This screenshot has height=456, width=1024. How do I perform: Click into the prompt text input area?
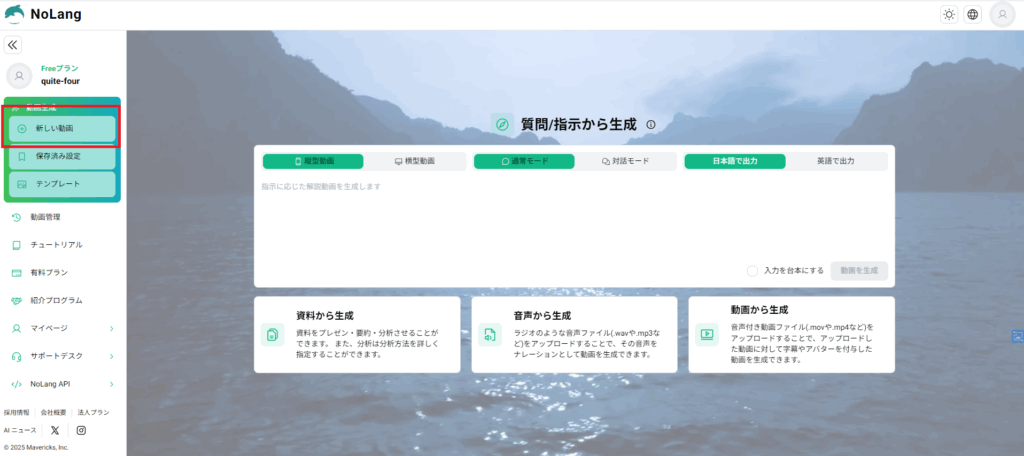pos(574,220)
